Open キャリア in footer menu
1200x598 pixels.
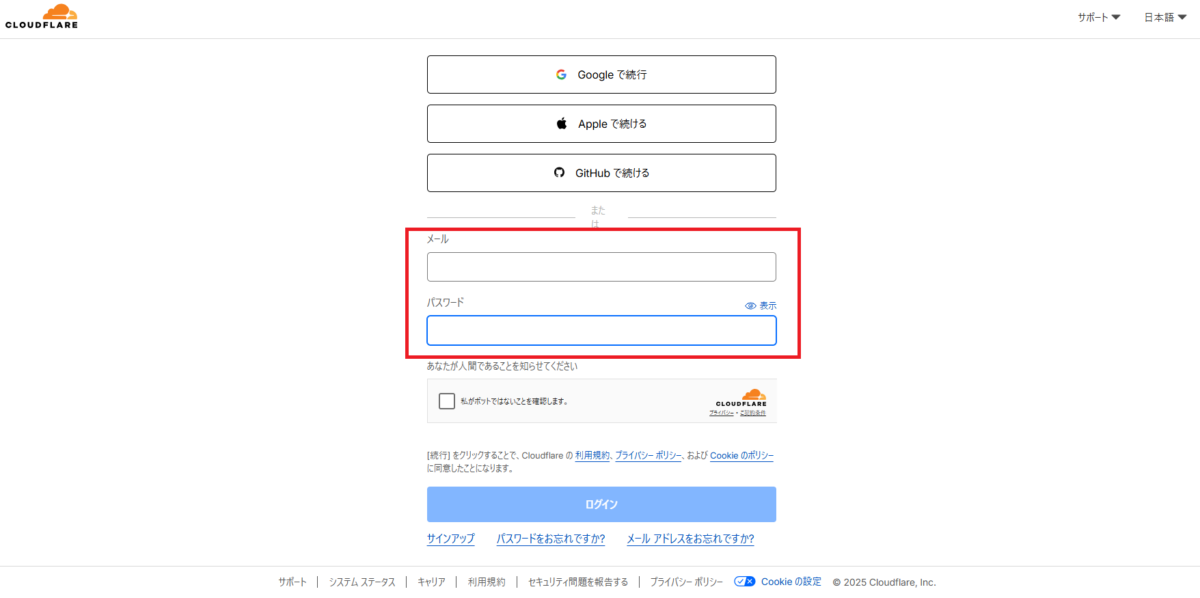click(431, 582)
